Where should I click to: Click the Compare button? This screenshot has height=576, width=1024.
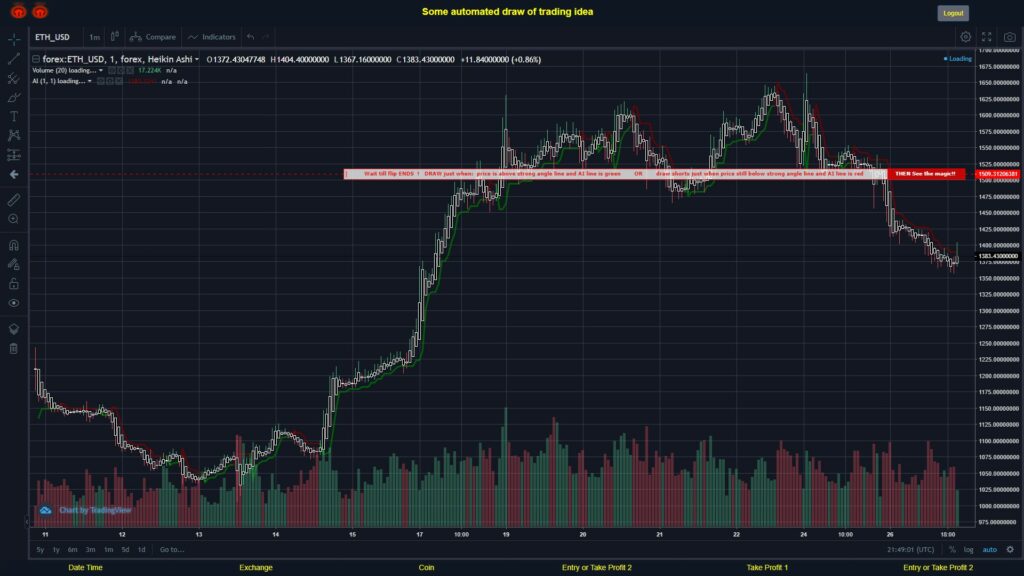click(153, 37)
